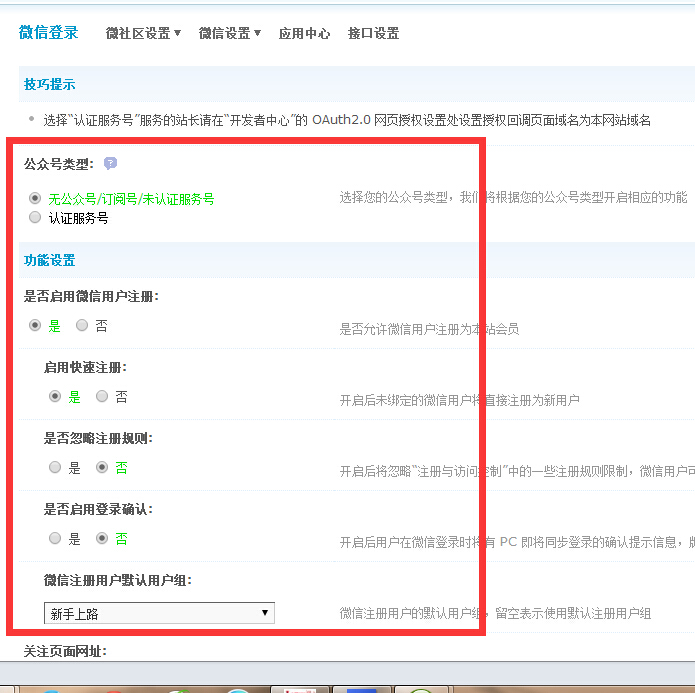Click the 微信登录 heading tab
The width and height of the screenshot is (695, 693).
click(49, 32)
